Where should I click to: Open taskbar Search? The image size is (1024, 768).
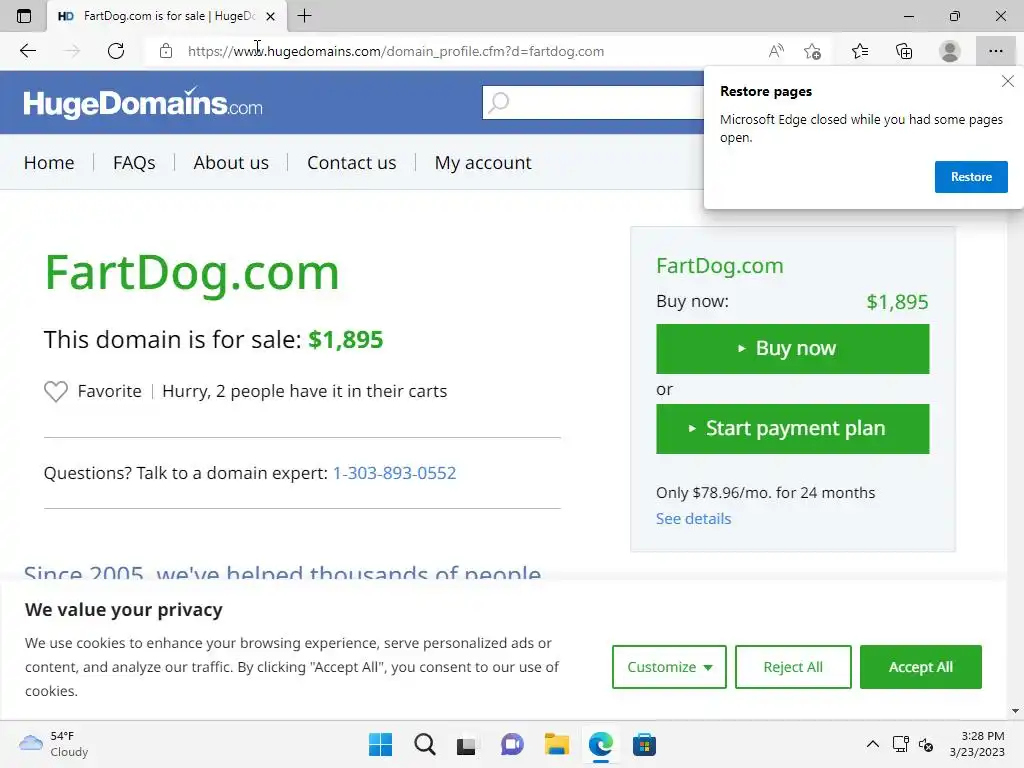424,744
